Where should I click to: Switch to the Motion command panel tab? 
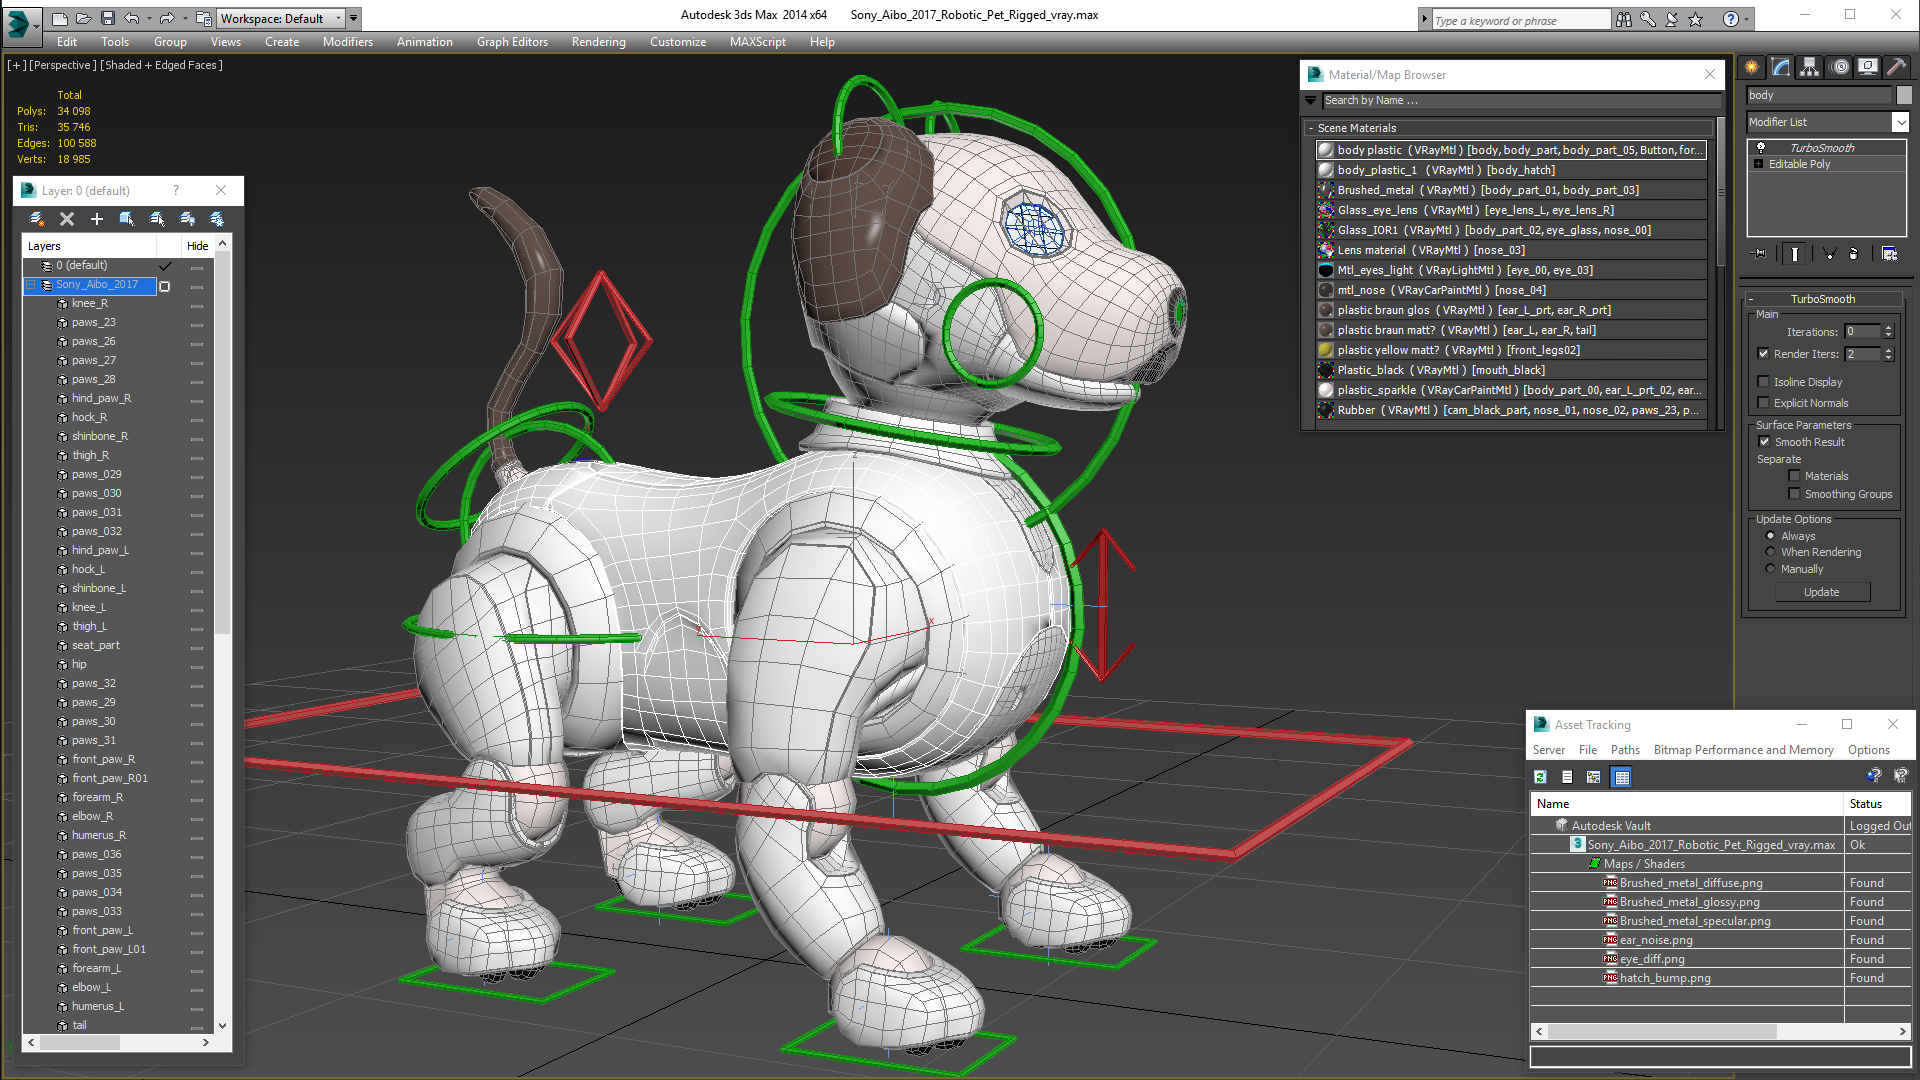[x=1840, y=67]
